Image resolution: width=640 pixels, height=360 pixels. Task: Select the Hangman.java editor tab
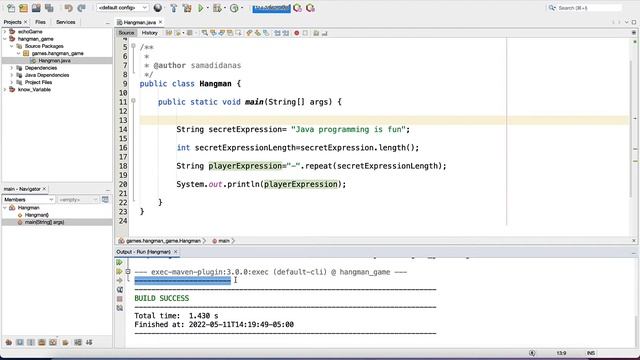coord(140,22)
